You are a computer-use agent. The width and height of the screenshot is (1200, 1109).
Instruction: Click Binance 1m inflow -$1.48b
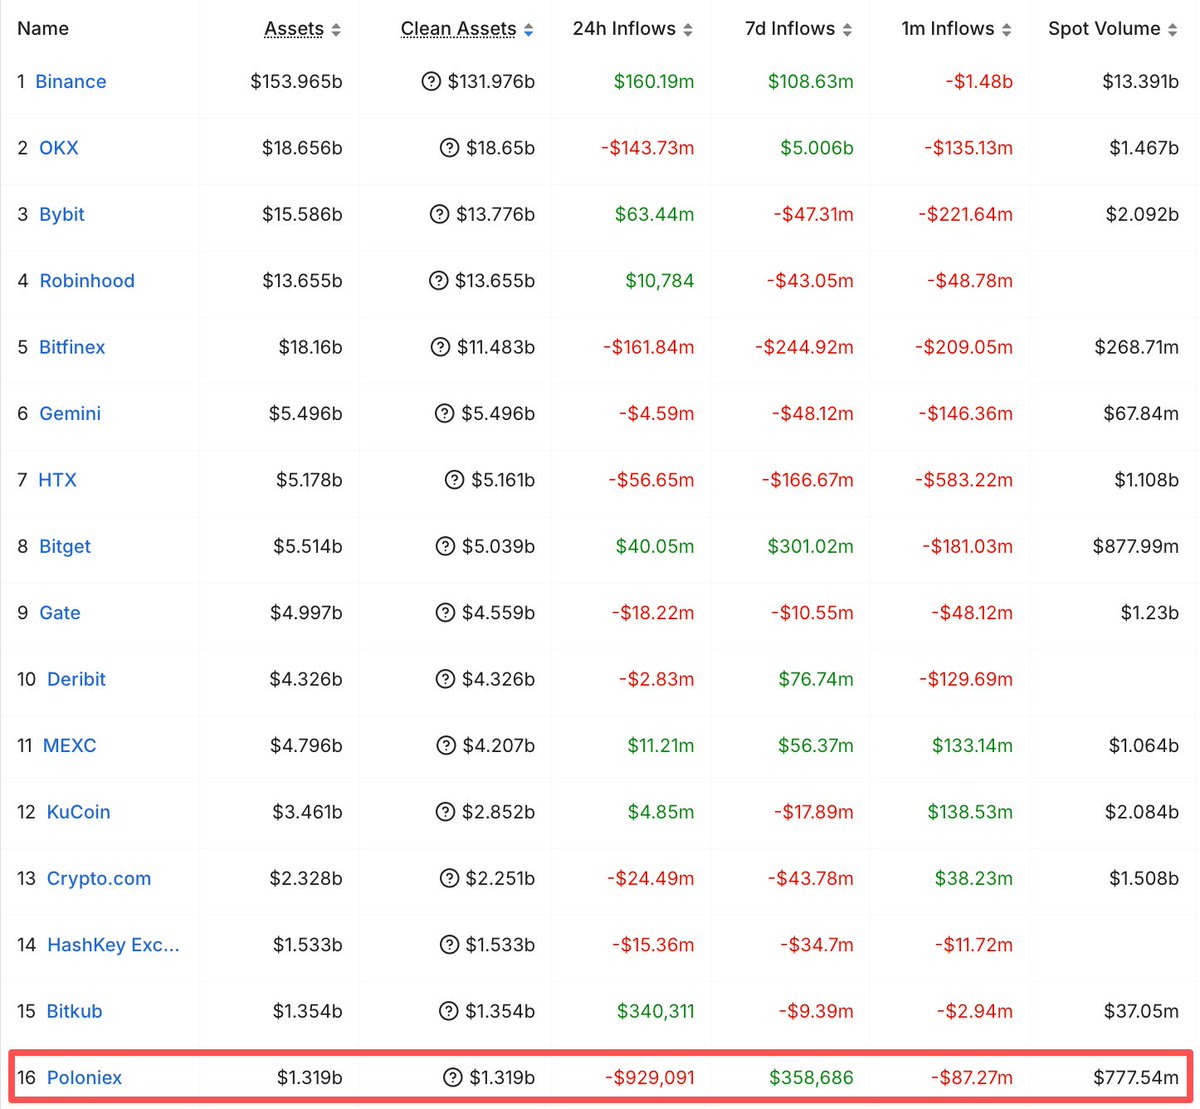point(979,82)
